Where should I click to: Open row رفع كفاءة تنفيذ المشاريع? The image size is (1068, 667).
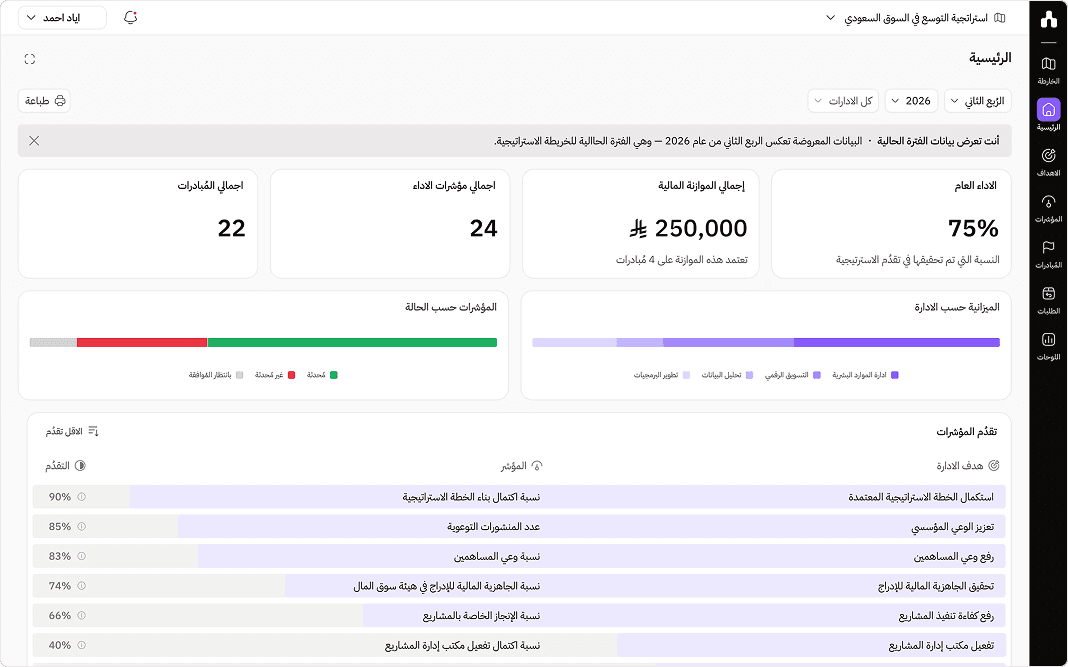point(519,615)
